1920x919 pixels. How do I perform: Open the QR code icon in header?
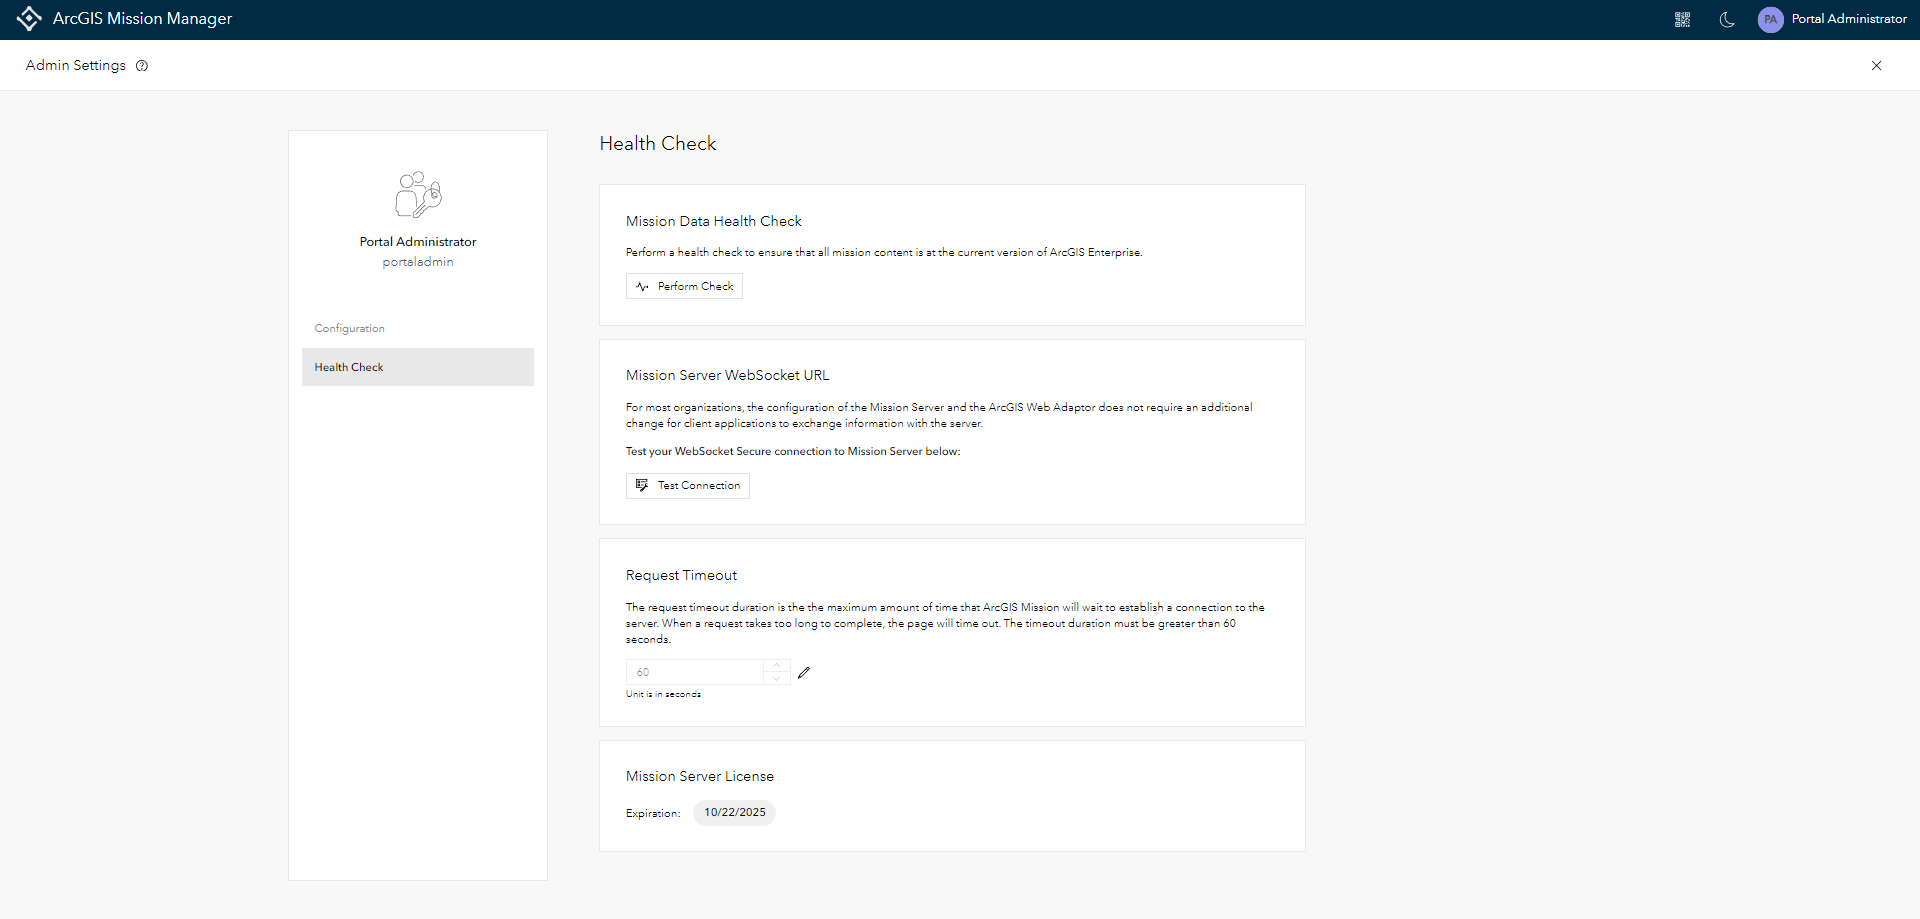(1683, 20)
